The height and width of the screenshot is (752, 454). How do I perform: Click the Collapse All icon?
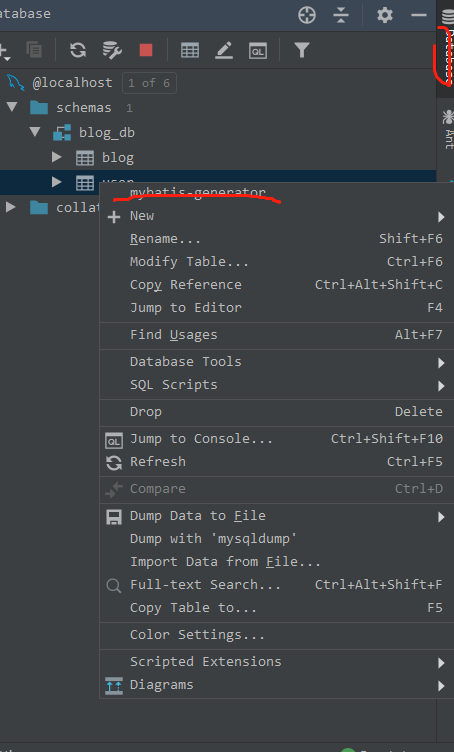pos(341,15)
